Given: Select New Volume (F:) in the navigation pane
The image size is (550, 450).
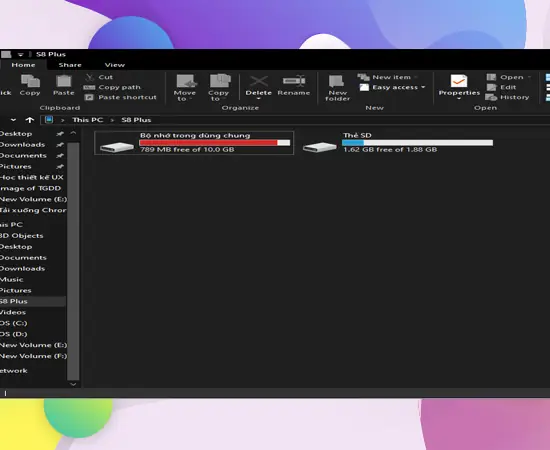Looking at the screenshot, I should (33, 356).
